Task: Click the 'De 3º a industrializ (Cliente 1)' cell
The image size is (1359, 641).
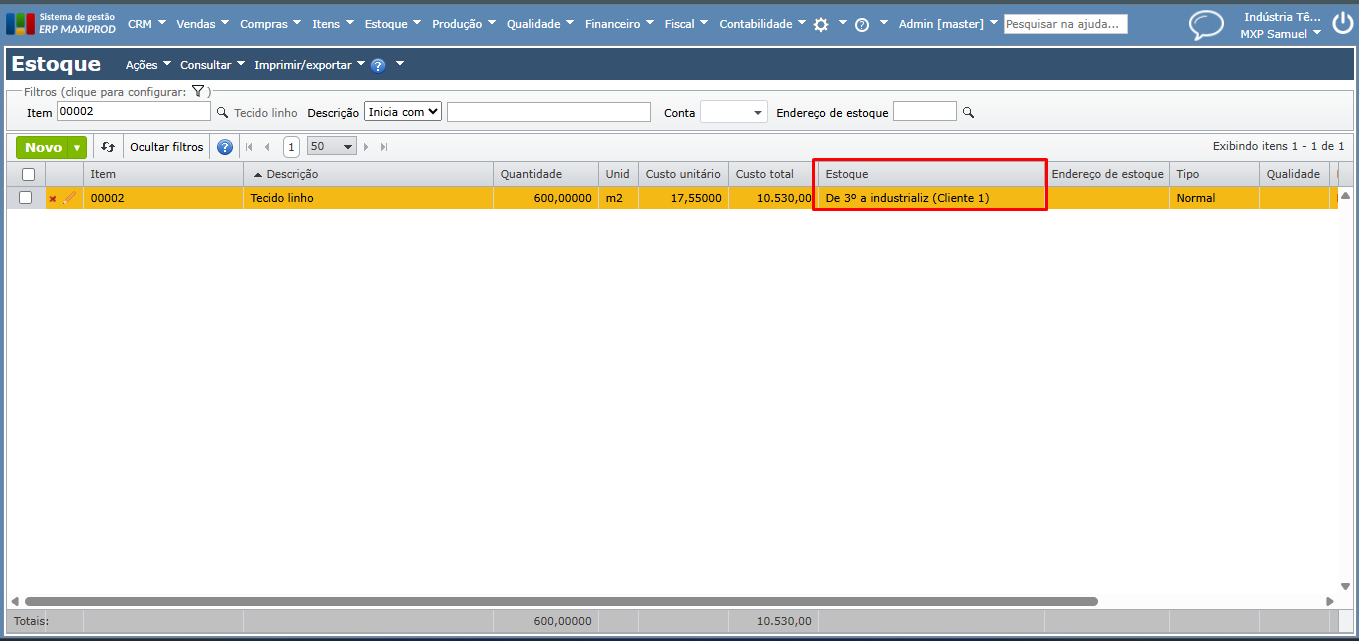Action: coord(931,198)
